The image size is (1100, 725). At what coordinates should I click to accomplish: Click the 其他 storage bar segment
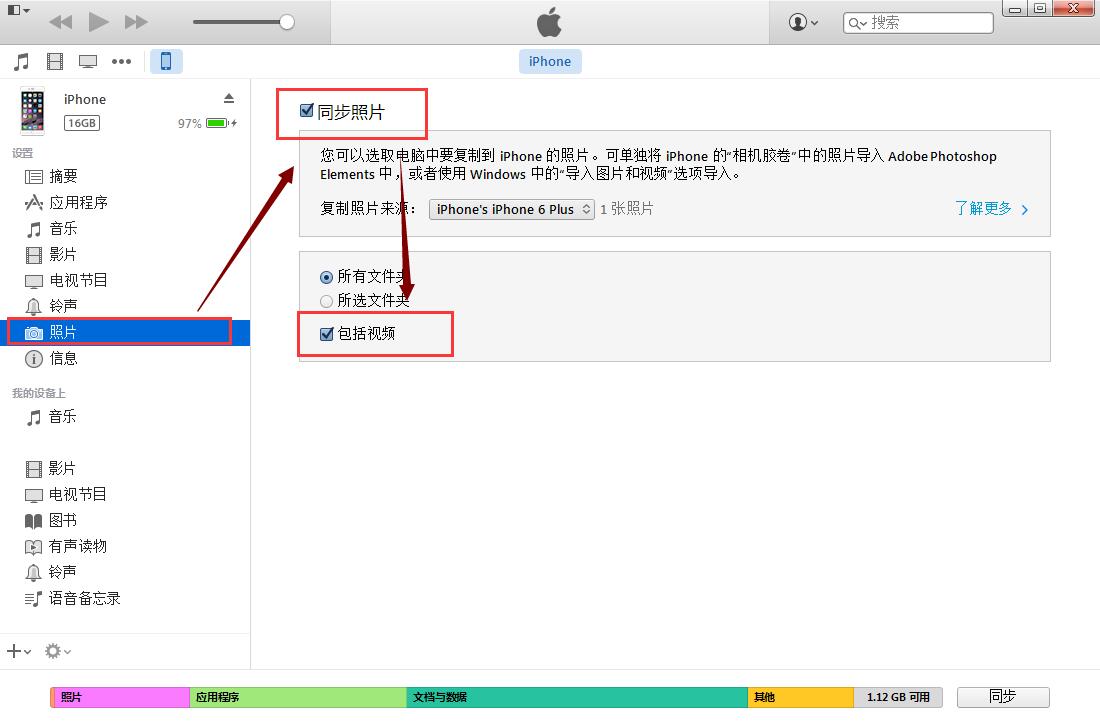801,697
